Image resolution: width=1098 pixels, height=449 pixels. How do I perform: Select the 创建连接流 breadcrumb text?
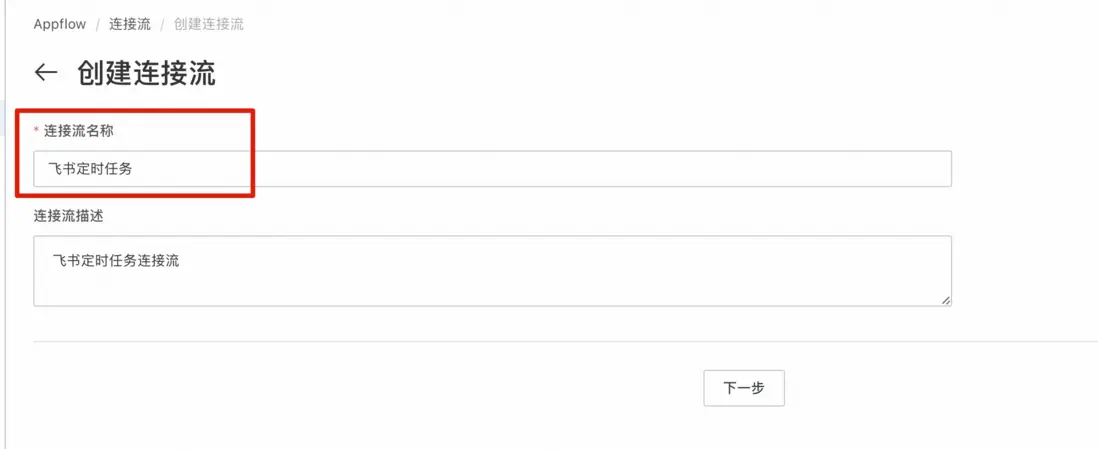click(x=209, y=25)
